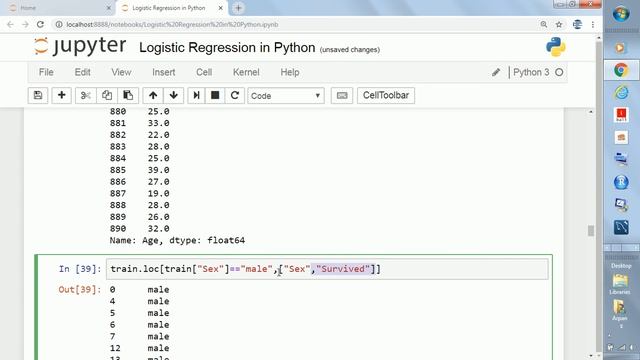Close the Logistic Regression tab
The height and width of the screenshot is (360, 640).
pos(220,8)
